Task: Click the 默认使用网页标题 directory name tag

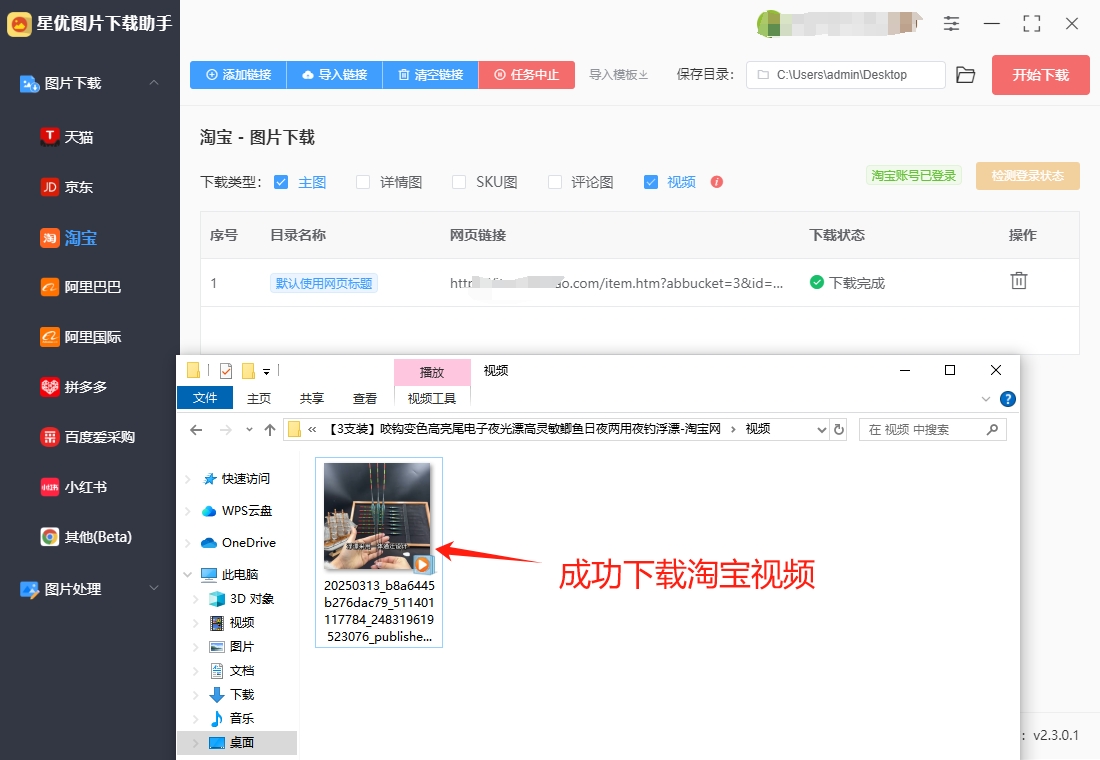Action: pyautogui.click(x=323, y=283)
